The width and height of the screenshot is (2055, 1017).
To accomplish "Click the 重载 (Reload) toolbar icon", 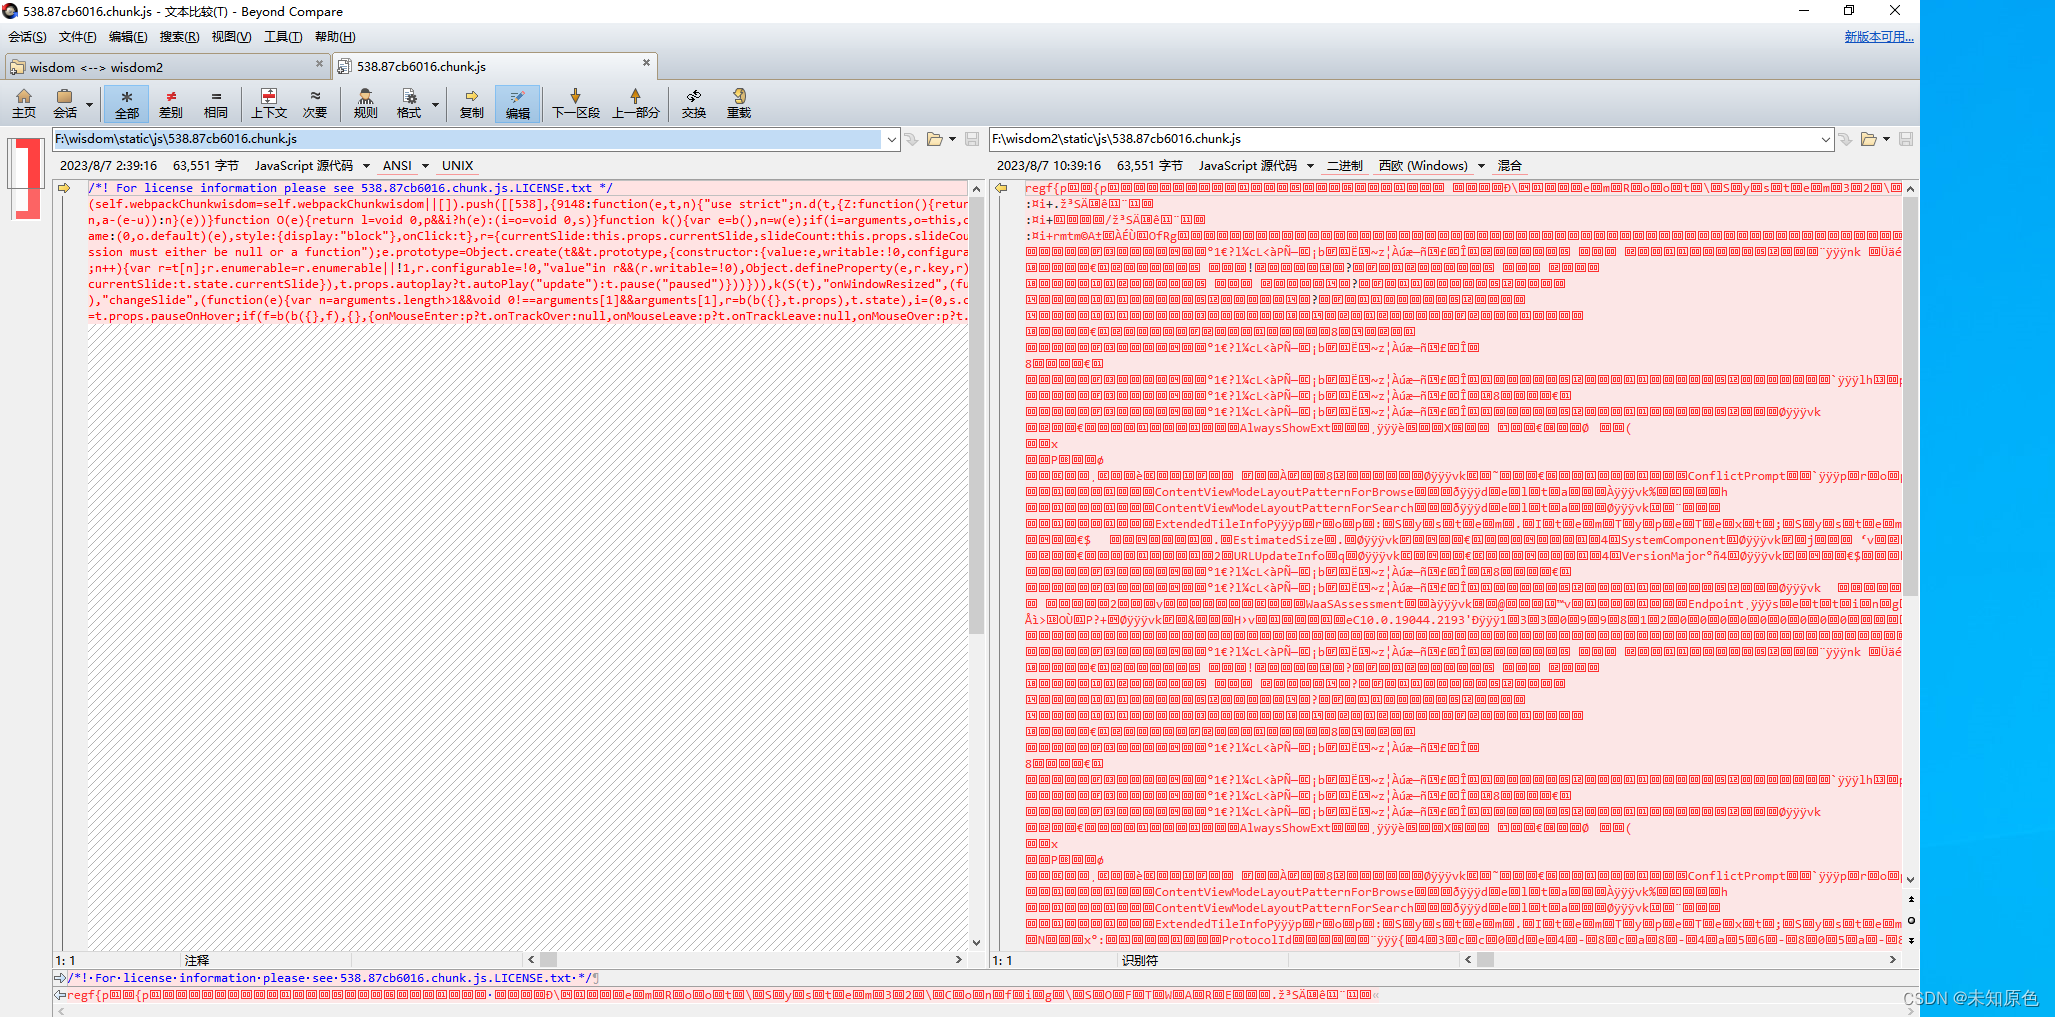I will pyautogui.click(x=738, y=103).
